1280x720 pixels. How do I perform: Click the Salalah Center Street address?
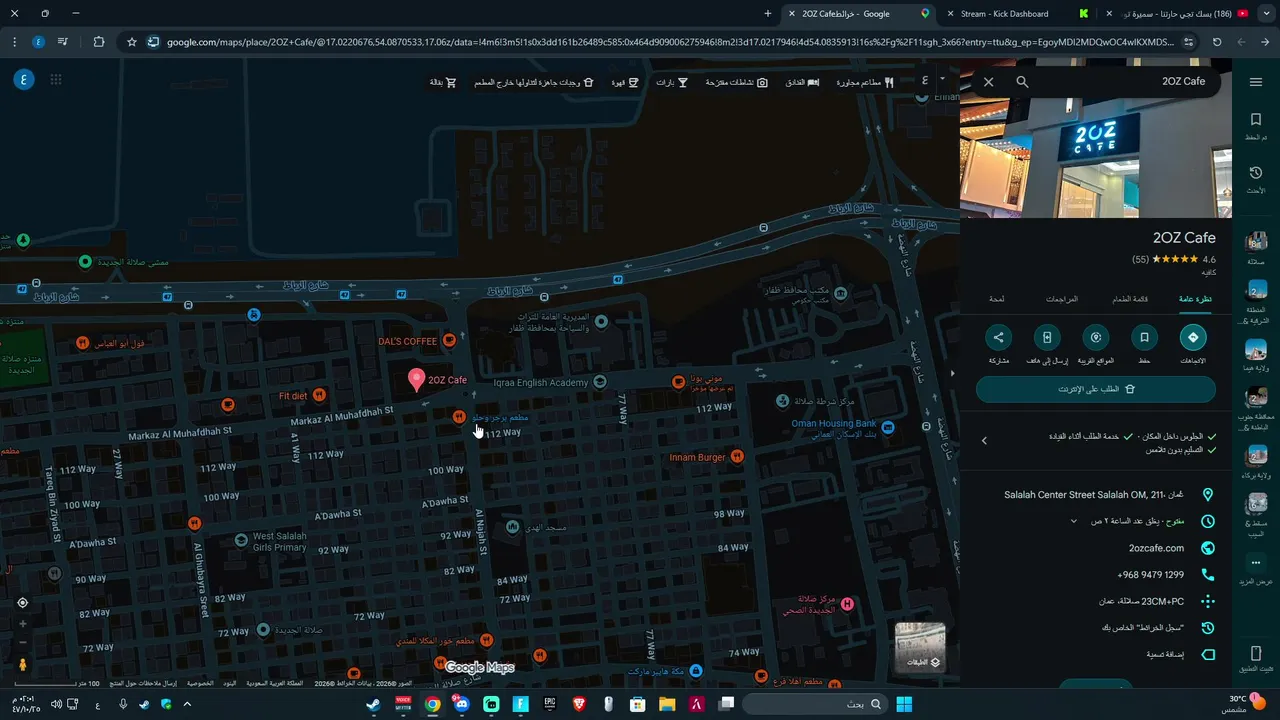click(x=1096, y=495)
